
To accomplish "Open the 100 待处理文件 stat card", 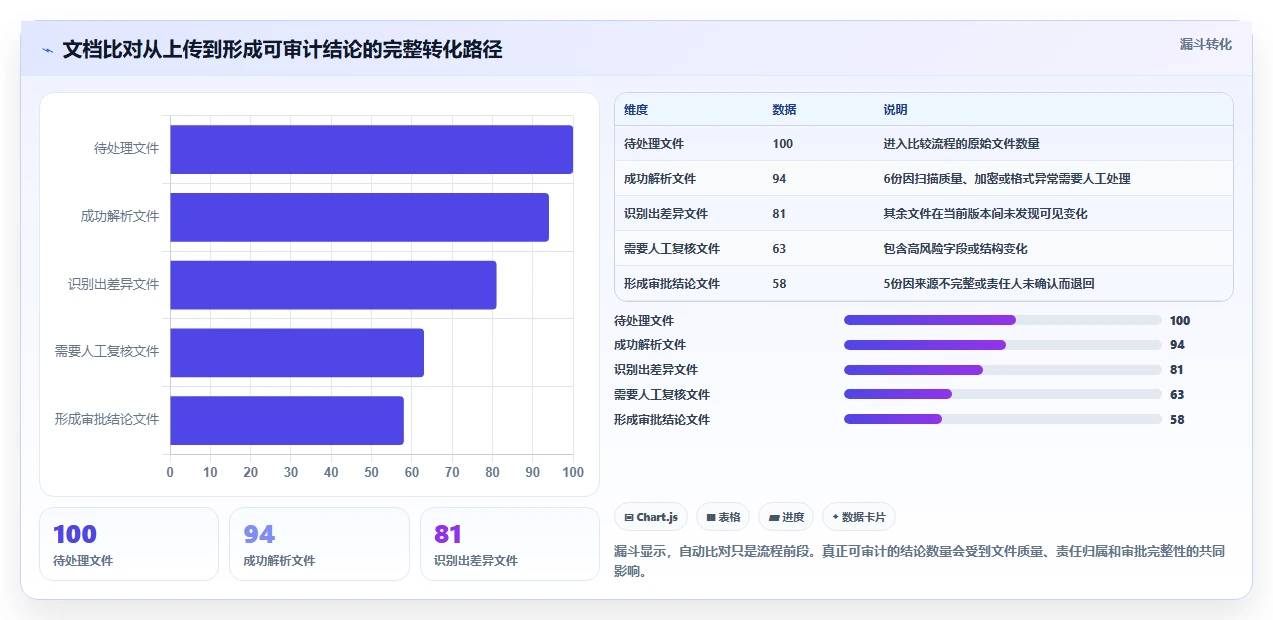I will [129, 544].
